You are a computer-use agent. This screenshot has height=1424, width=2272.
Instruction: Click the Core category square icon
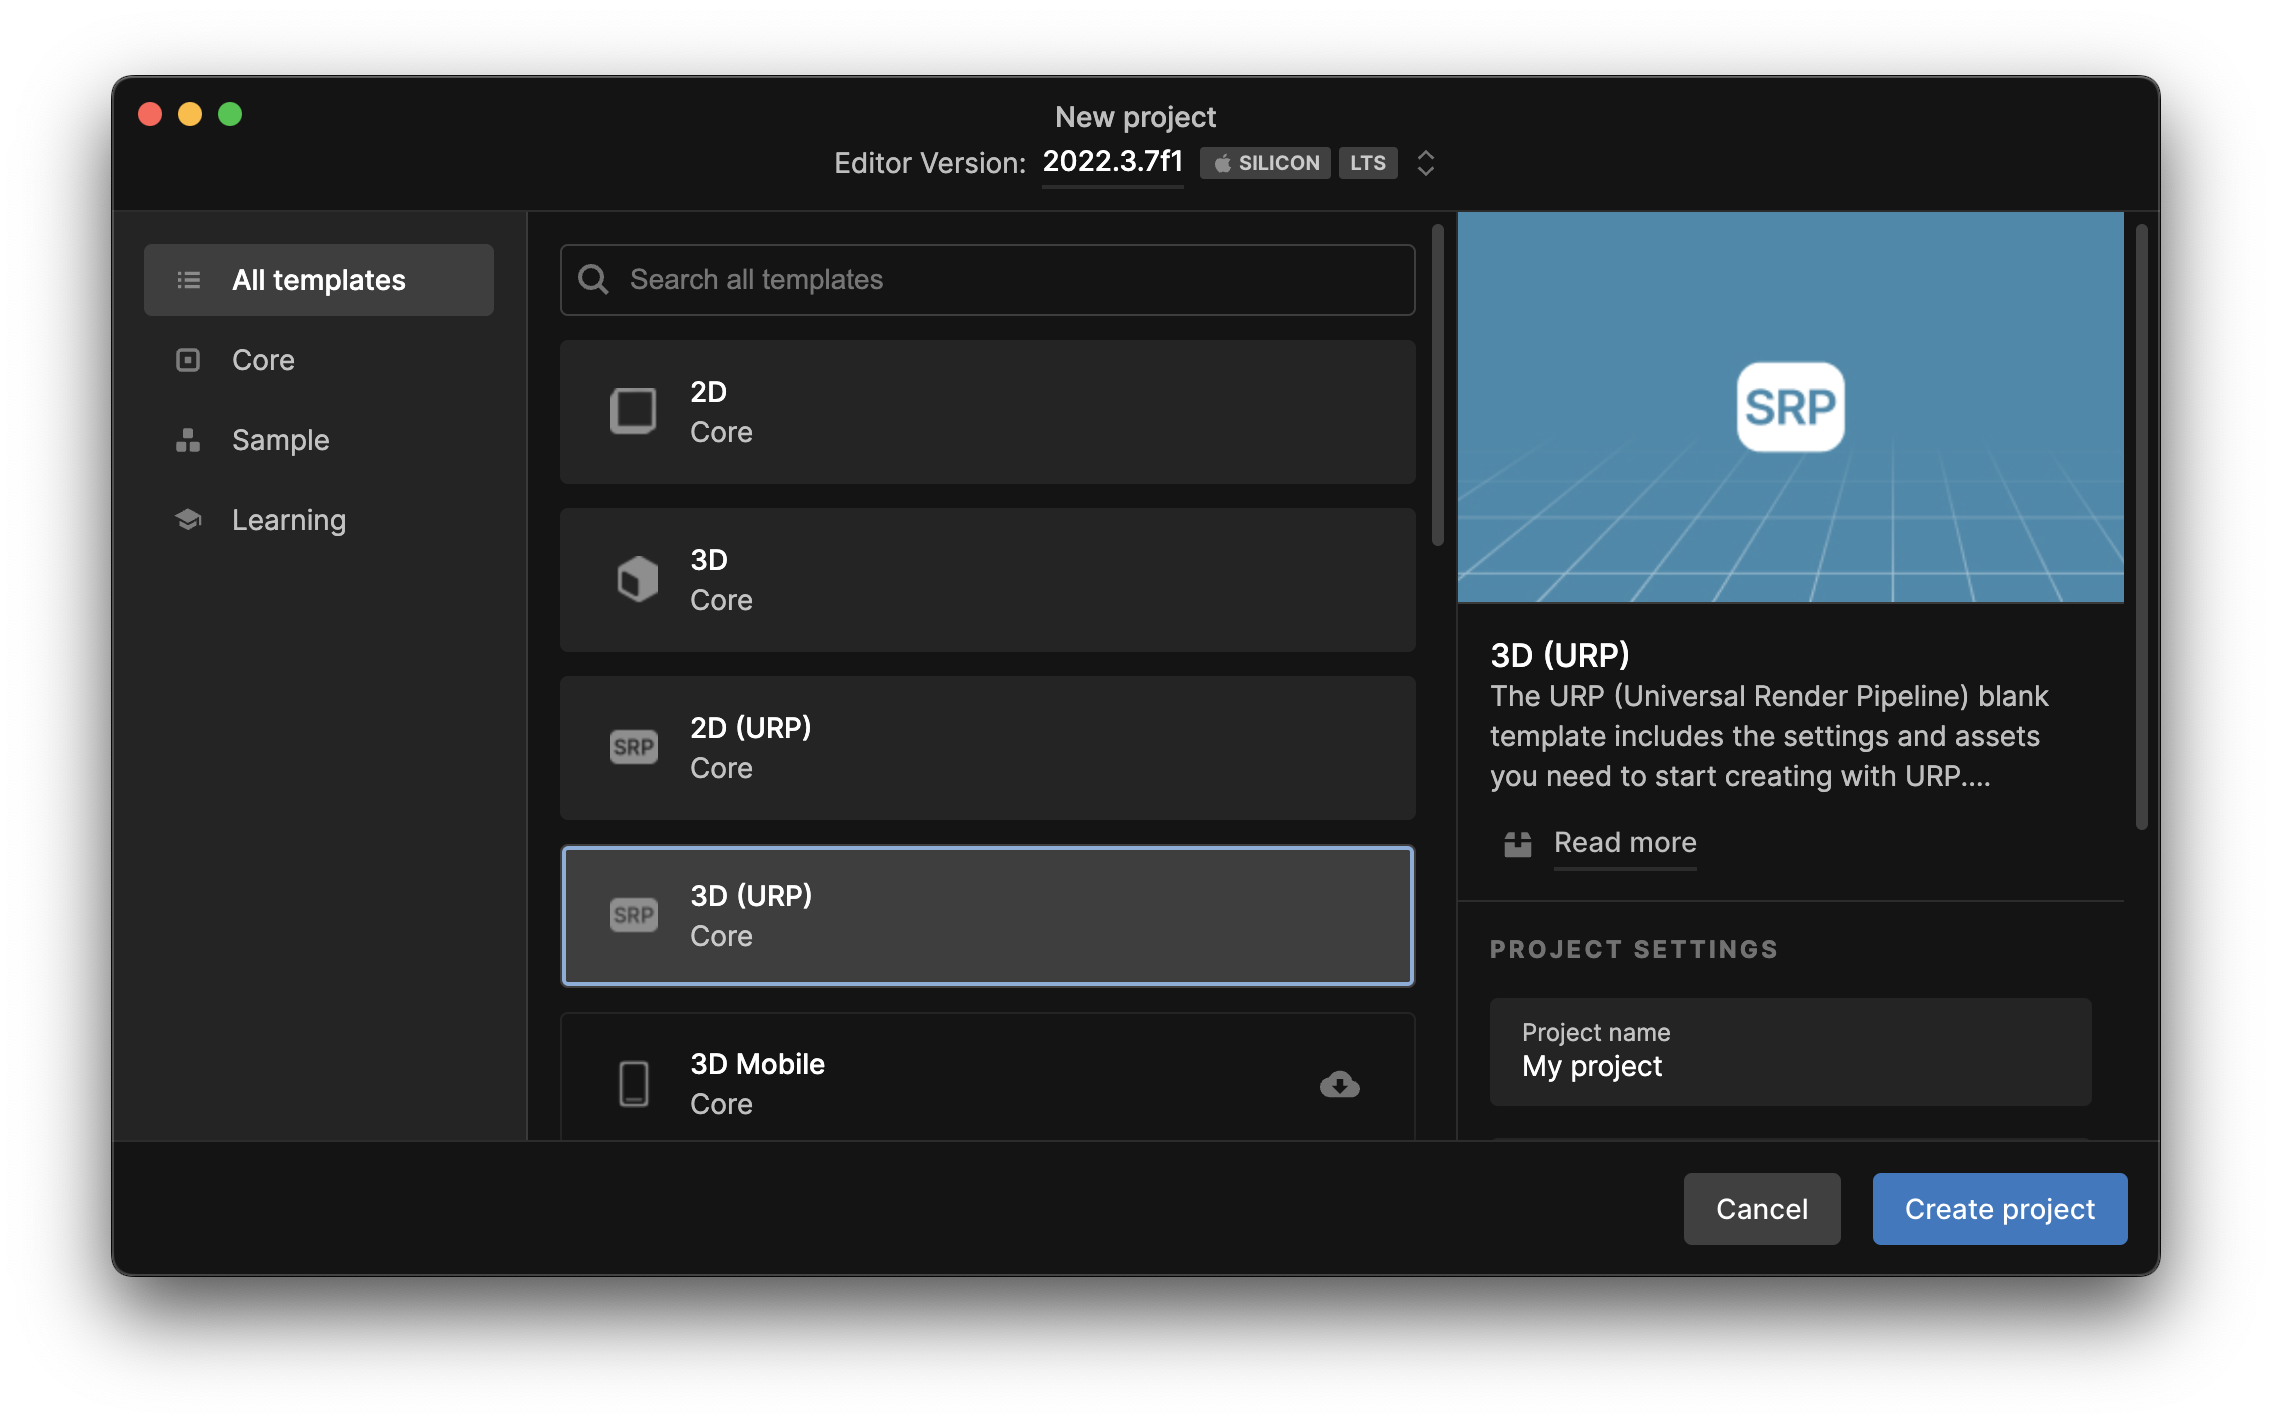(188, 360)
